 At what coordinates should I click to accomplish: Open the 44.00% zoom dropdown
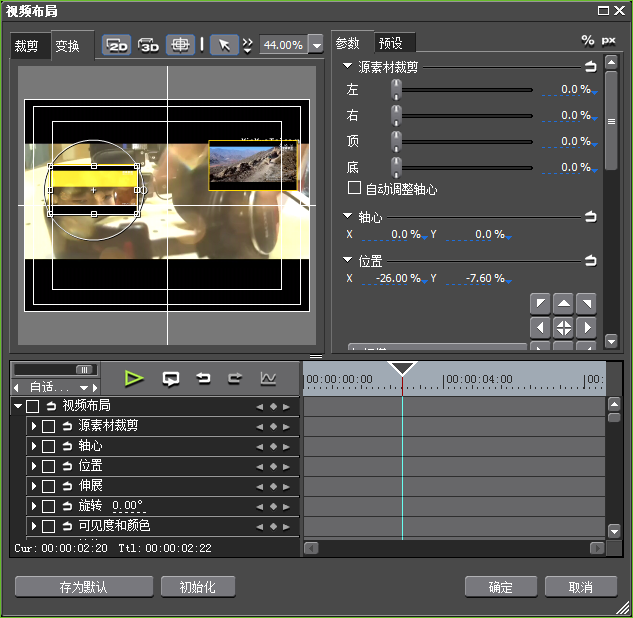pos(317,45)
